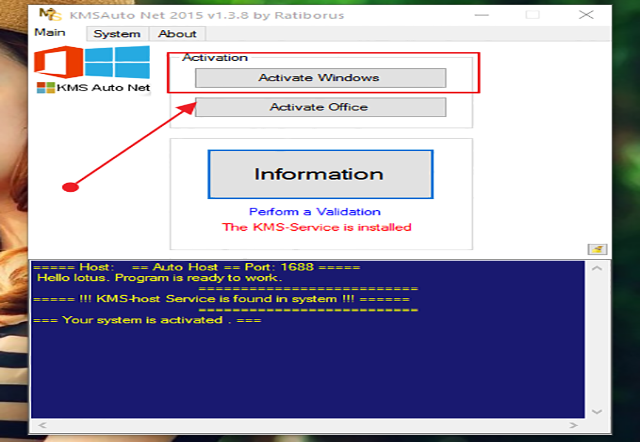Click the "Hello lotus. Program is ready" line
This screenshot has height=442, width=640.
[x=159, y=278]
